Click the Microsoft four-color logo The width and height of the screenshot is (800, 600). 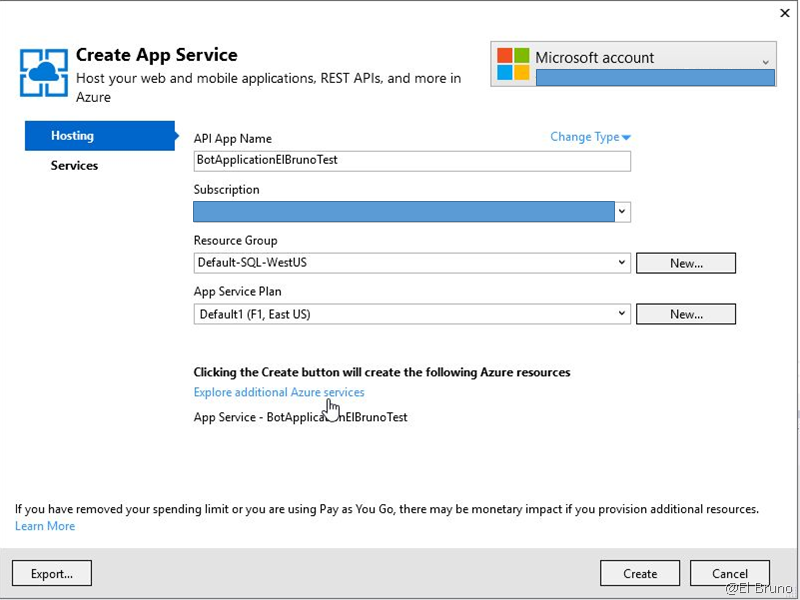(512, 63)
